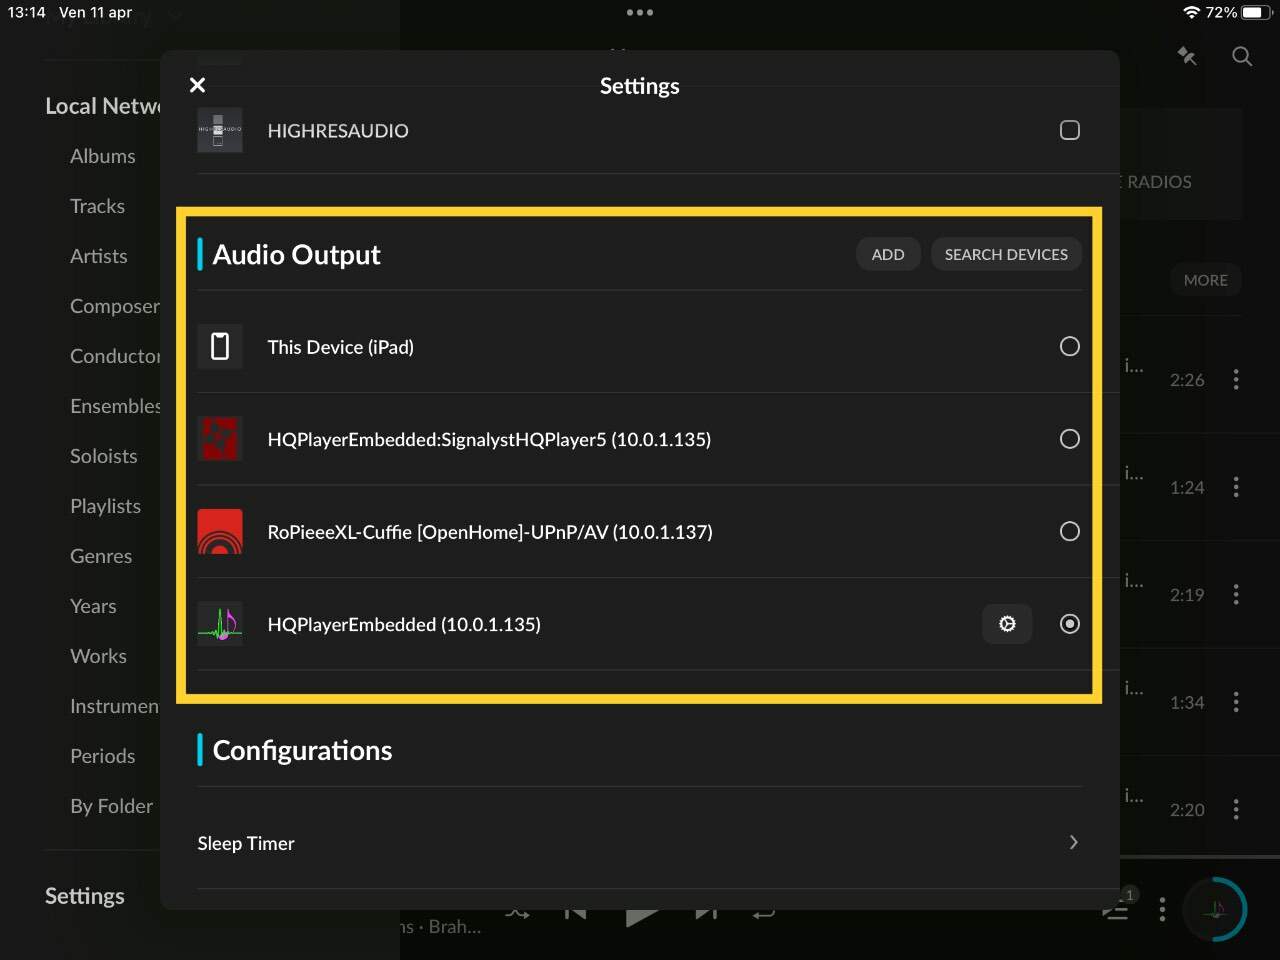The height and width of the screenshot is (960, 1280).
Task: Click the sparkle icon beside the search
Action: click(1187, 56)
